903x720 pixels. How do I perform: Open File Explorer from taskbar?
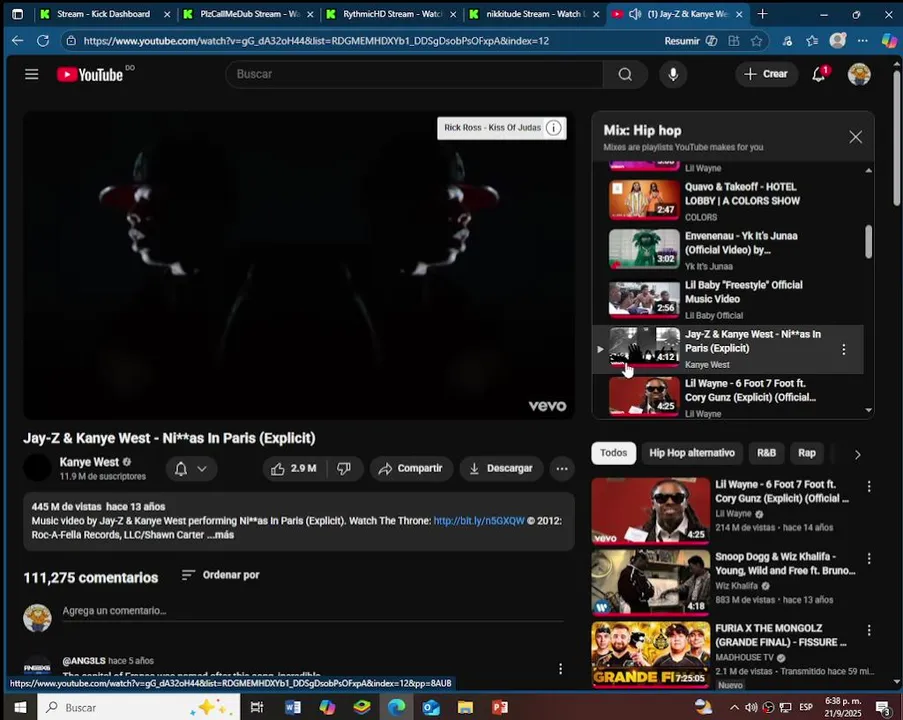(465, 707)
